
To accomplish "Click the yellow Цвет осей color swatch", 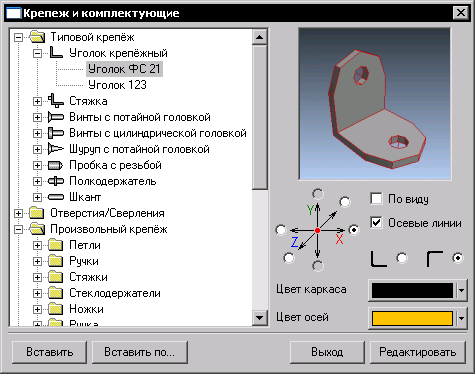I will click(412, 318).
